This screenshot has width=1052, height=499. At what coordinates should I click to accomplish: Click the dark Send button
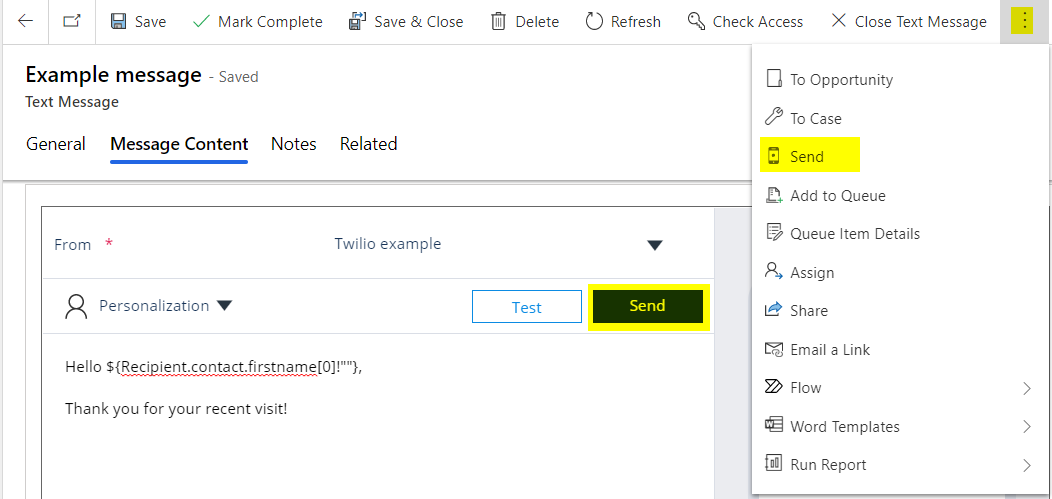coord(647,306)
